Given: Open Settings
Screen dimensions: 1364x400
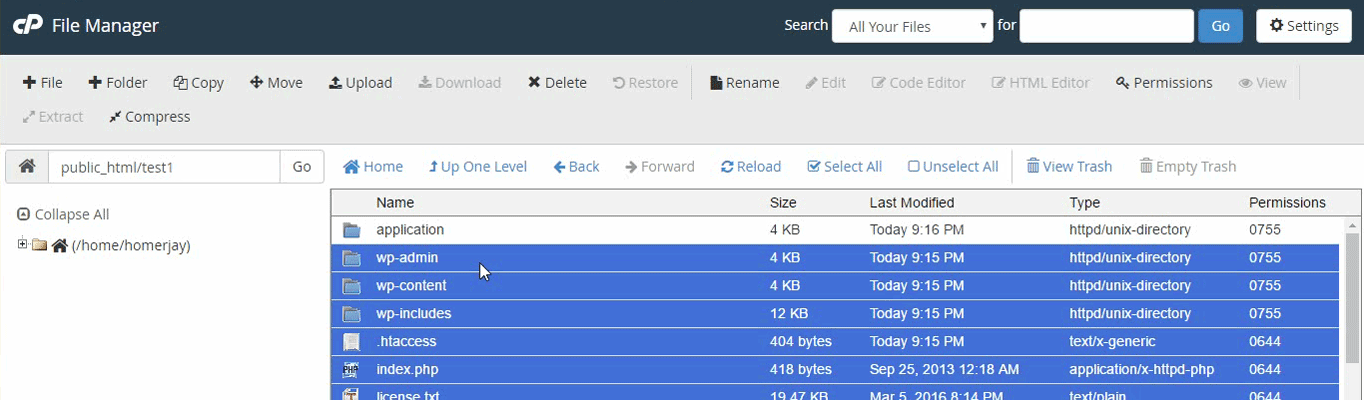Looking at the screenshot, I should click(1304, 26).
